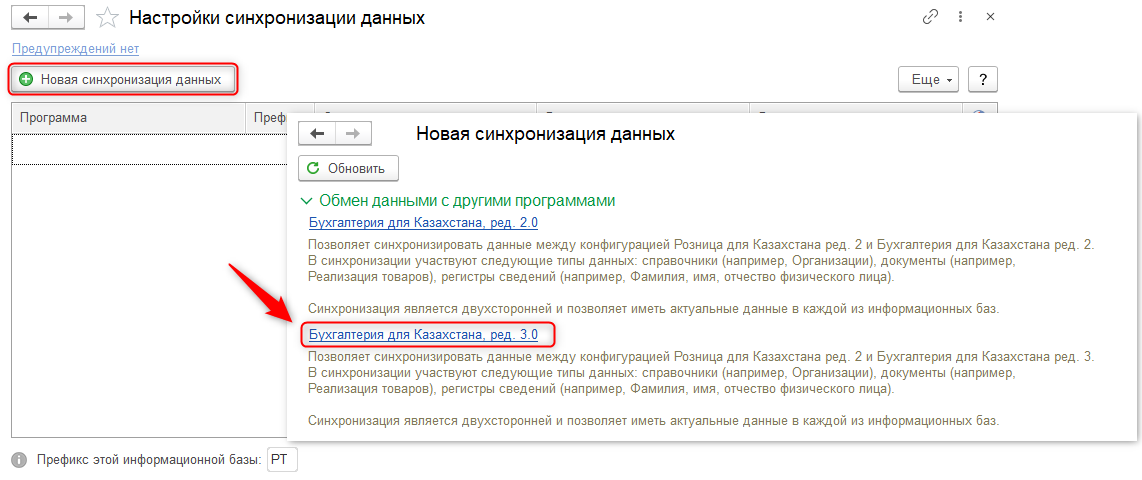Click the main window back arrow

click(31, 18)
